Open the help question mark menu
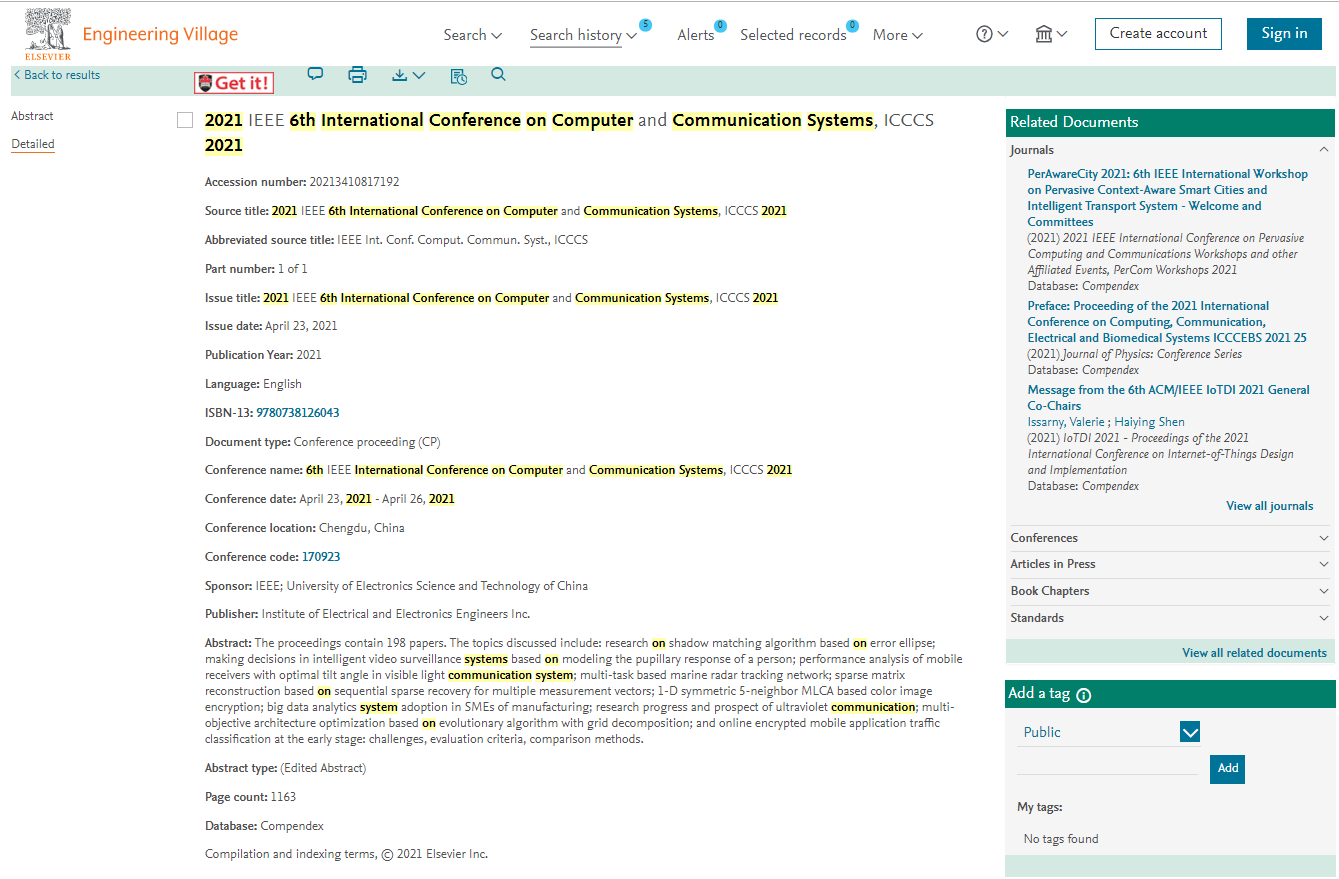This screenshot has height=879, width=1339. click(992, 34)
